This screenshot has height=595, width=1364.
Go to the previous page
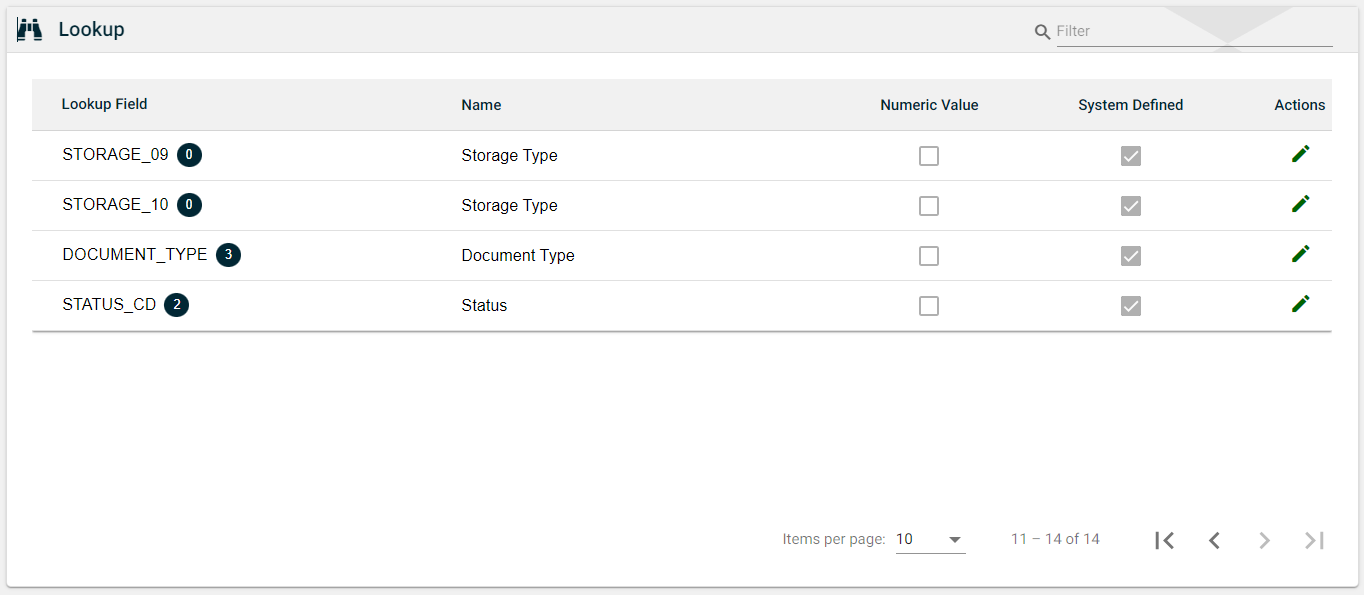[1214, 540]
